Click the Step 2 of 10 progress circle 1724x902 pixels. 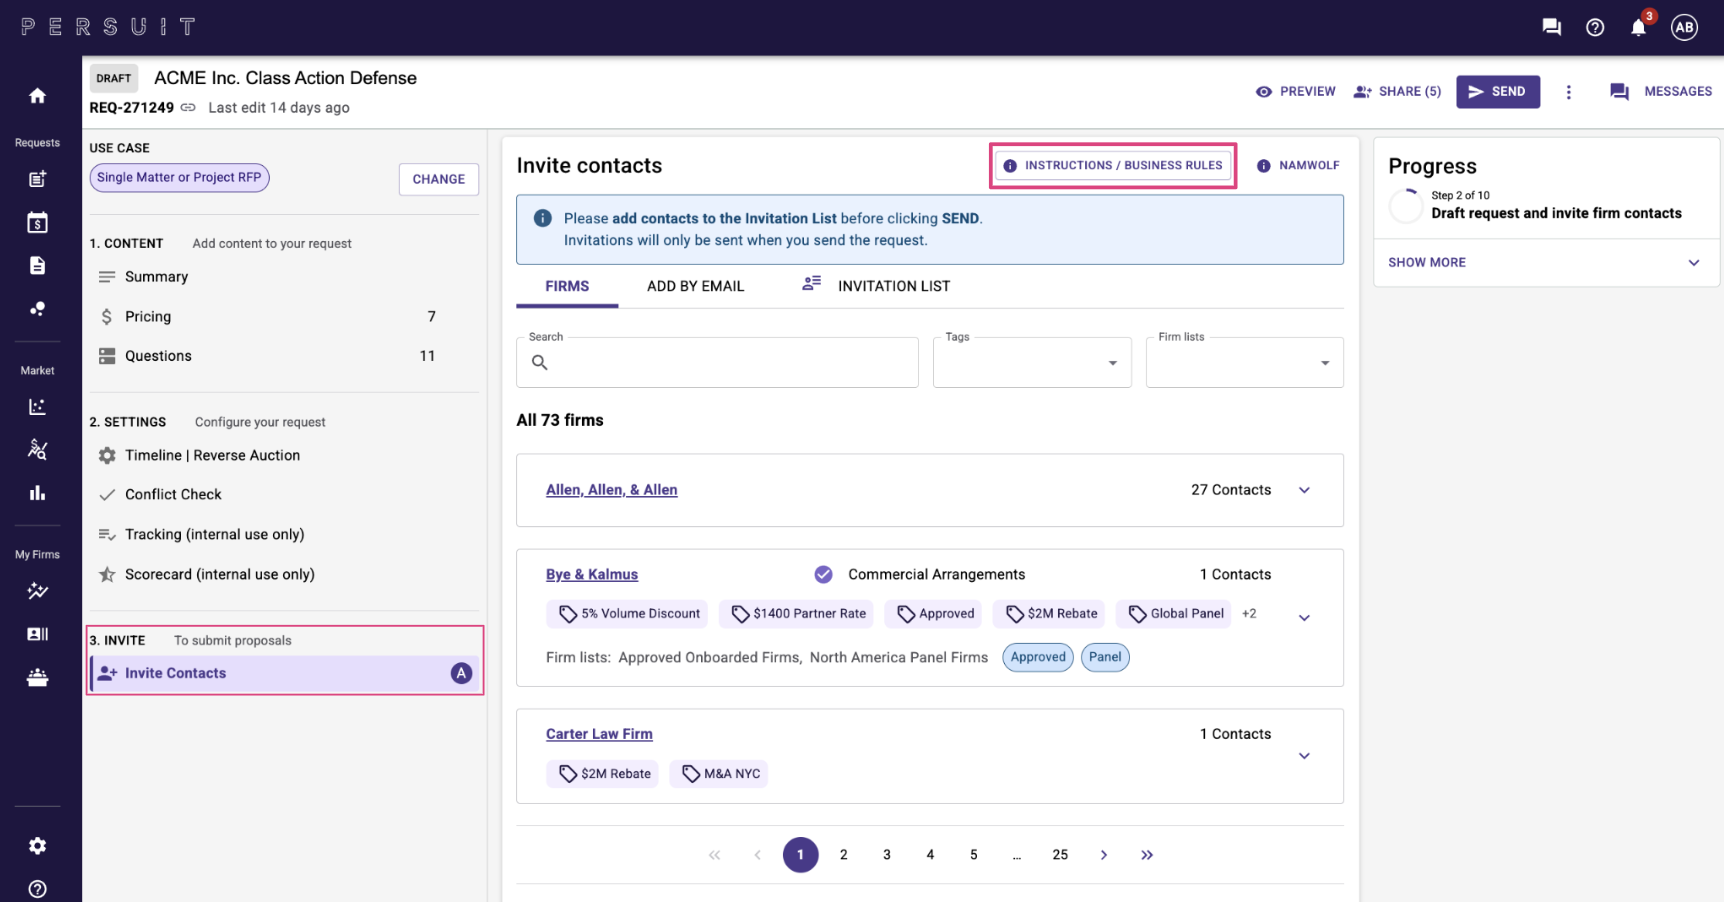click(1406, 205)
